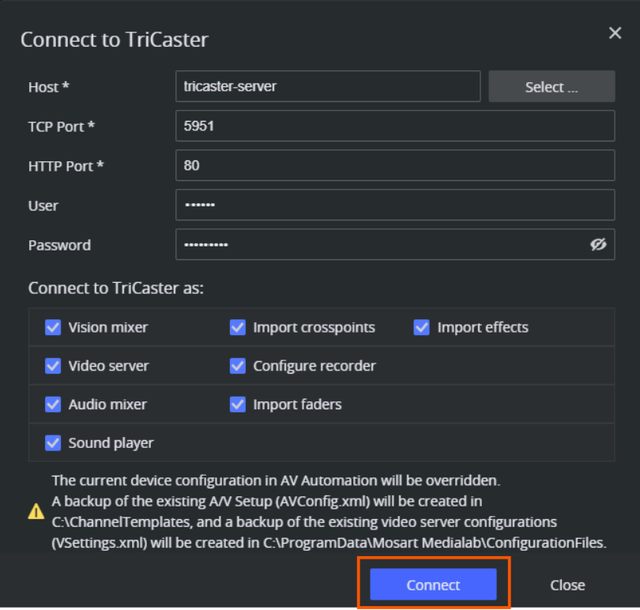640x610 pixels.
Task: Disable the Configure recorder option
Action: [238, 366]
